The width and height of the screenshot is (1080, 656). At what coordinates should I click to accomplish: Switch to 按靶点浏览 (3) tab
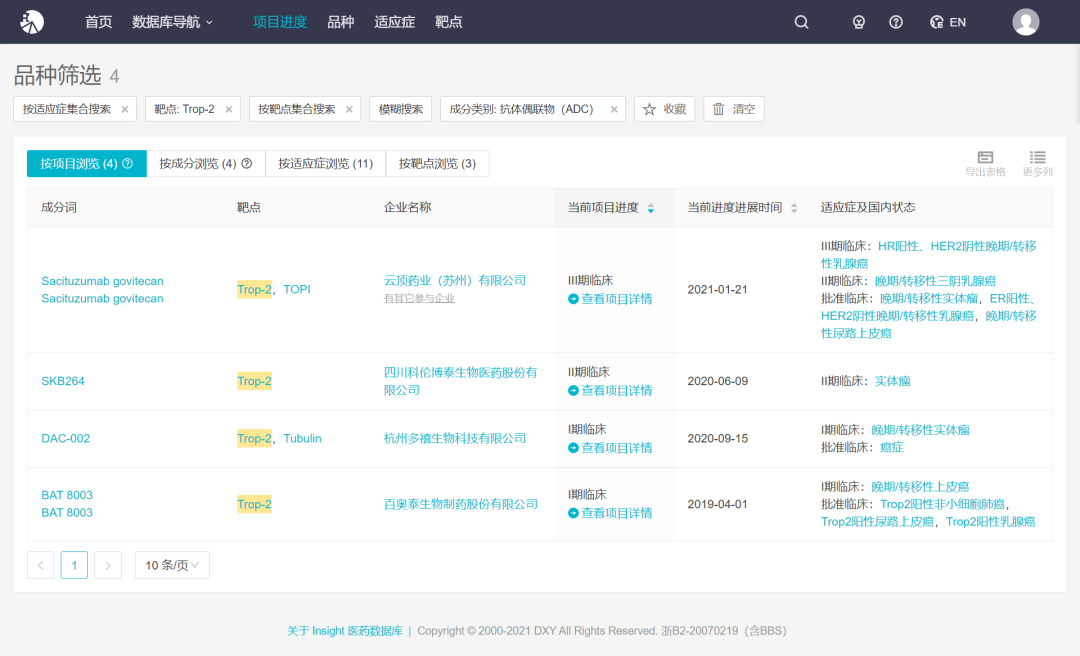(x=437, y=163)
